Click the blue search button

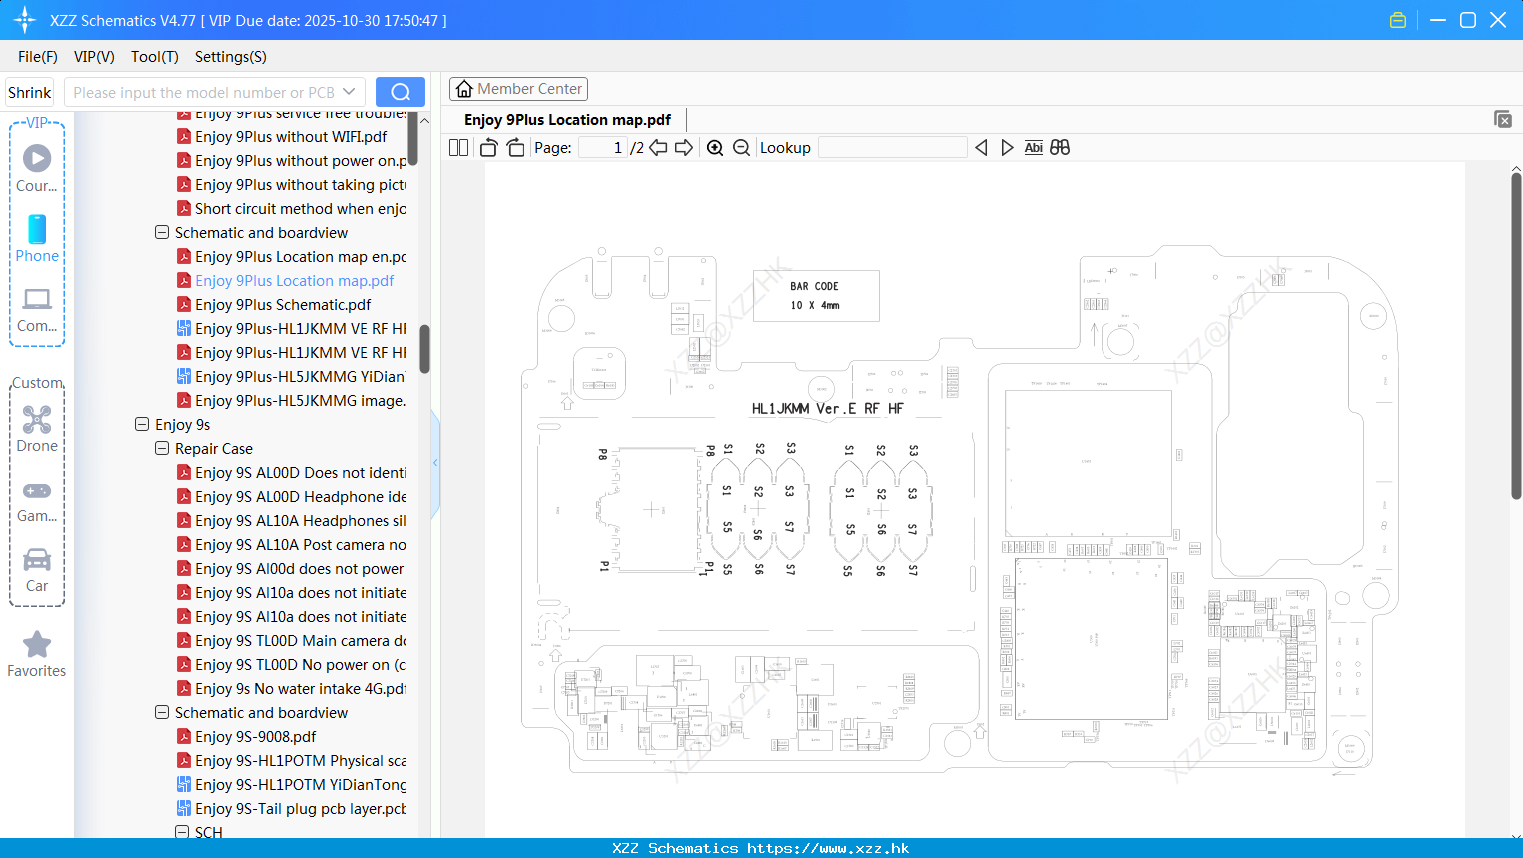pyautogui.click(x=400, y=92)
